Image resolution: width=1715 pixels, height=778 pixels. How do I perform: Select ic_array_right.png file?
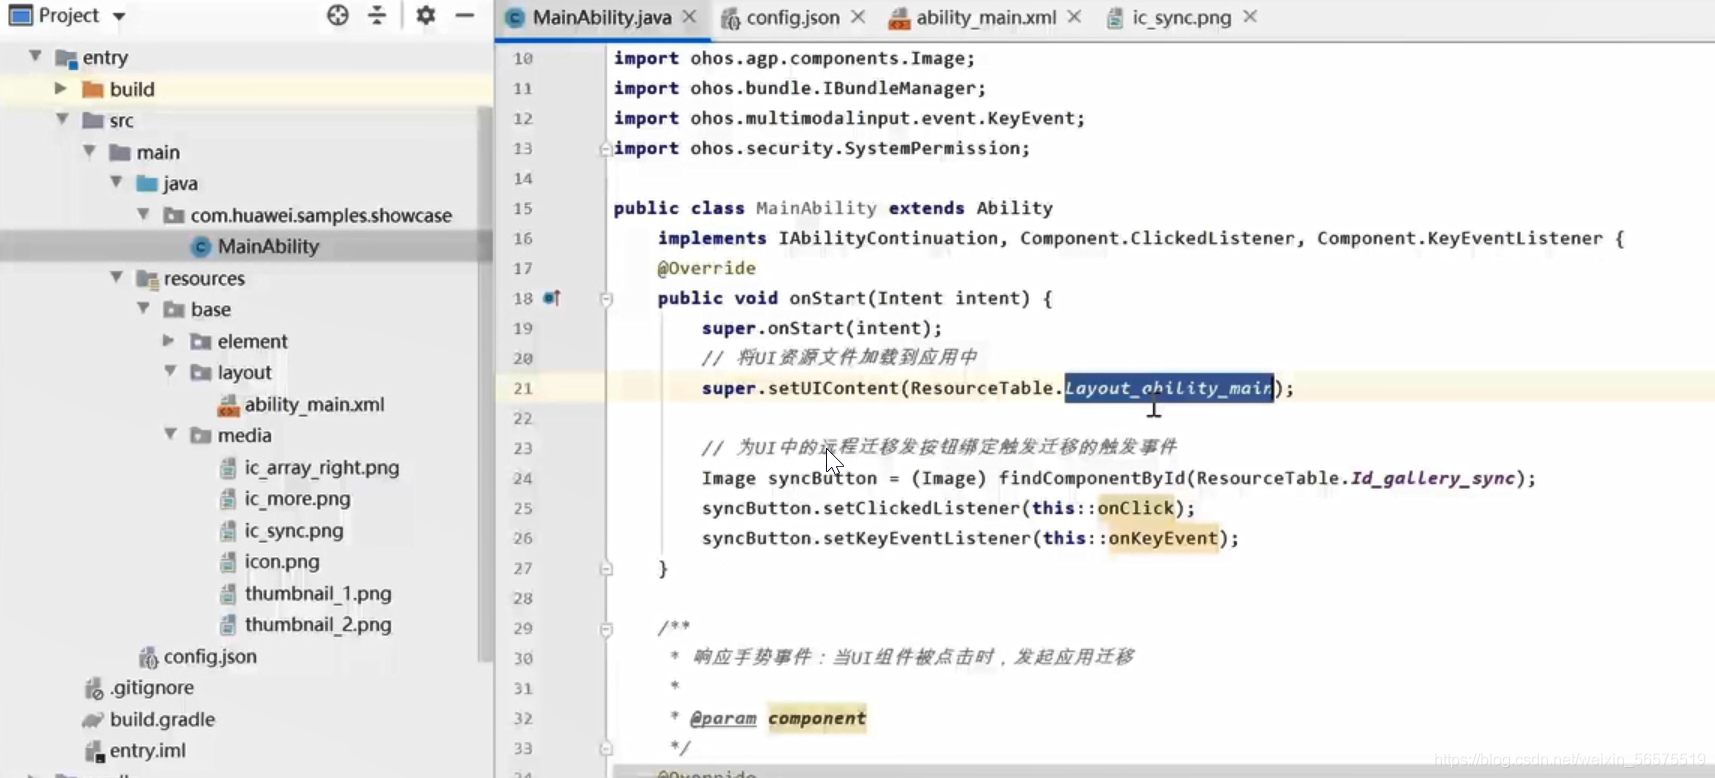(x=321, y=467)
